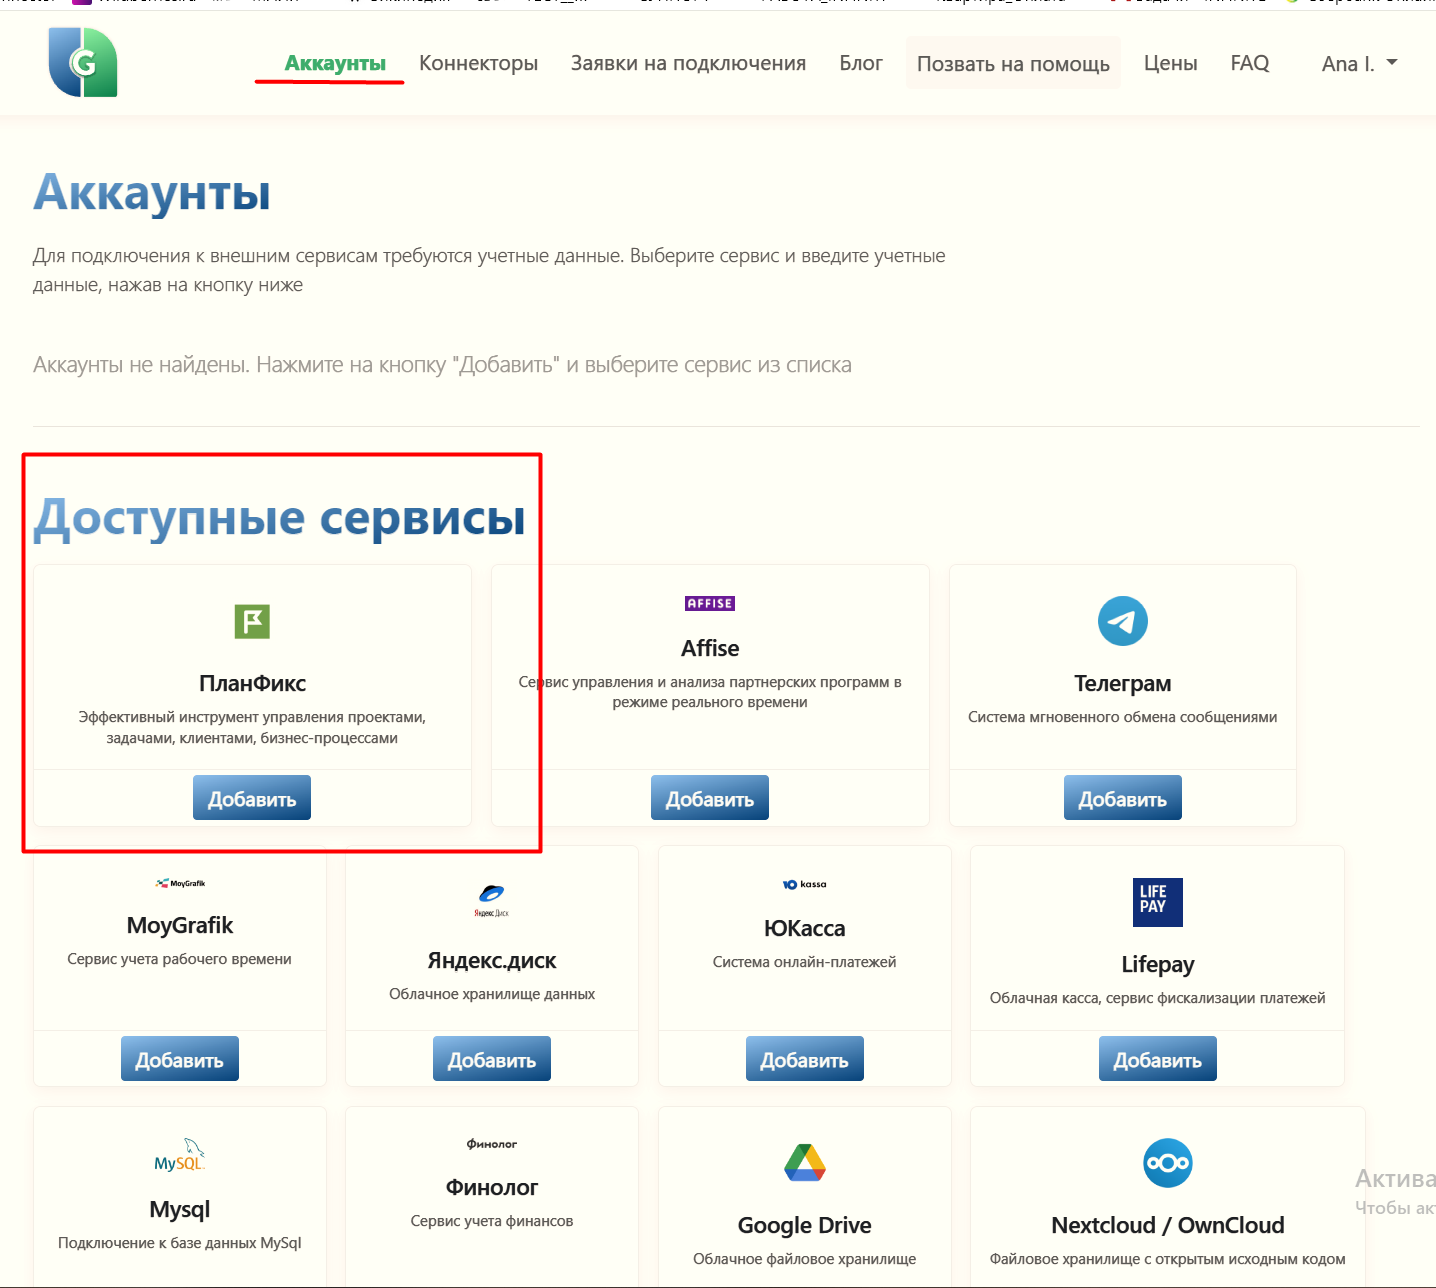Click text 'Облачное файловое хранилище'
Viewport: 1436px width, 1288px height.
tap(804, 1259)
